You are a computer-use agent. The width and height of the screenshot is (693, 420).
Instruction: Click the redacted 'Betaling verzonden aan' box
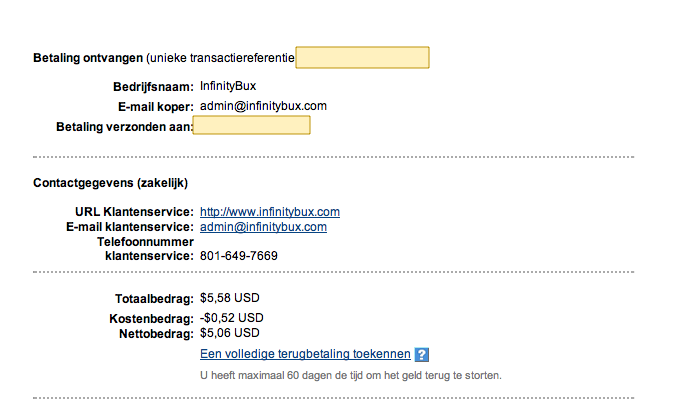point(251,125)
